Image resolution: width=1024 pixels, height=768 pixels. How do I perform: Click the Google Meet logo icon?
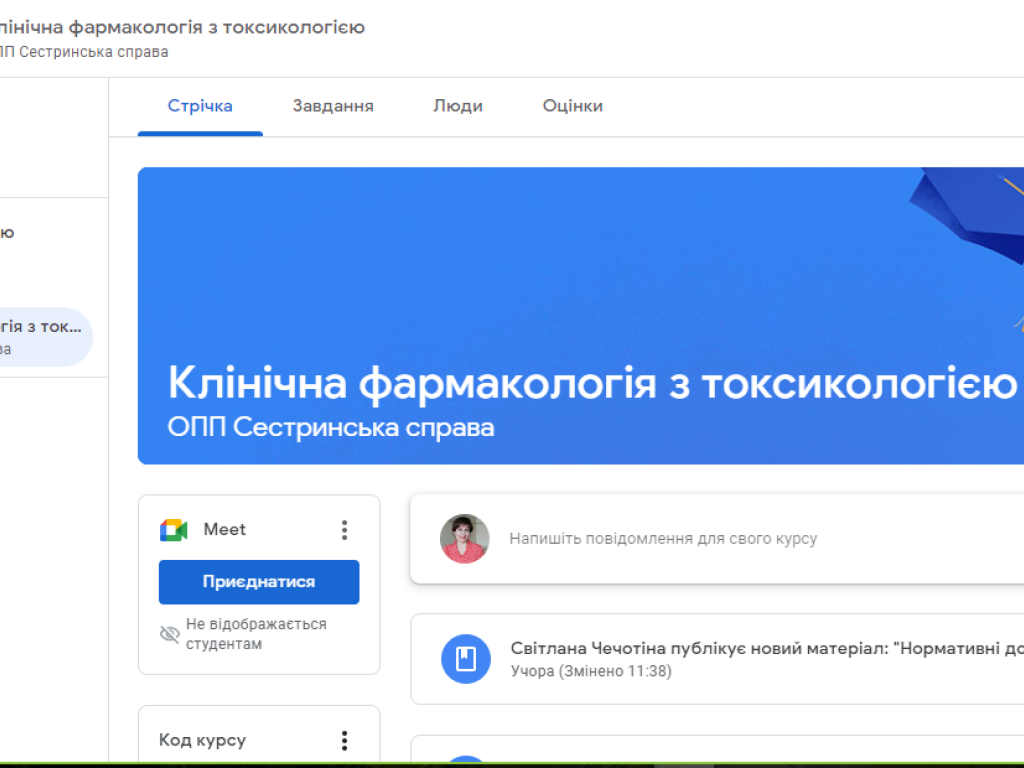pos(174,530)
